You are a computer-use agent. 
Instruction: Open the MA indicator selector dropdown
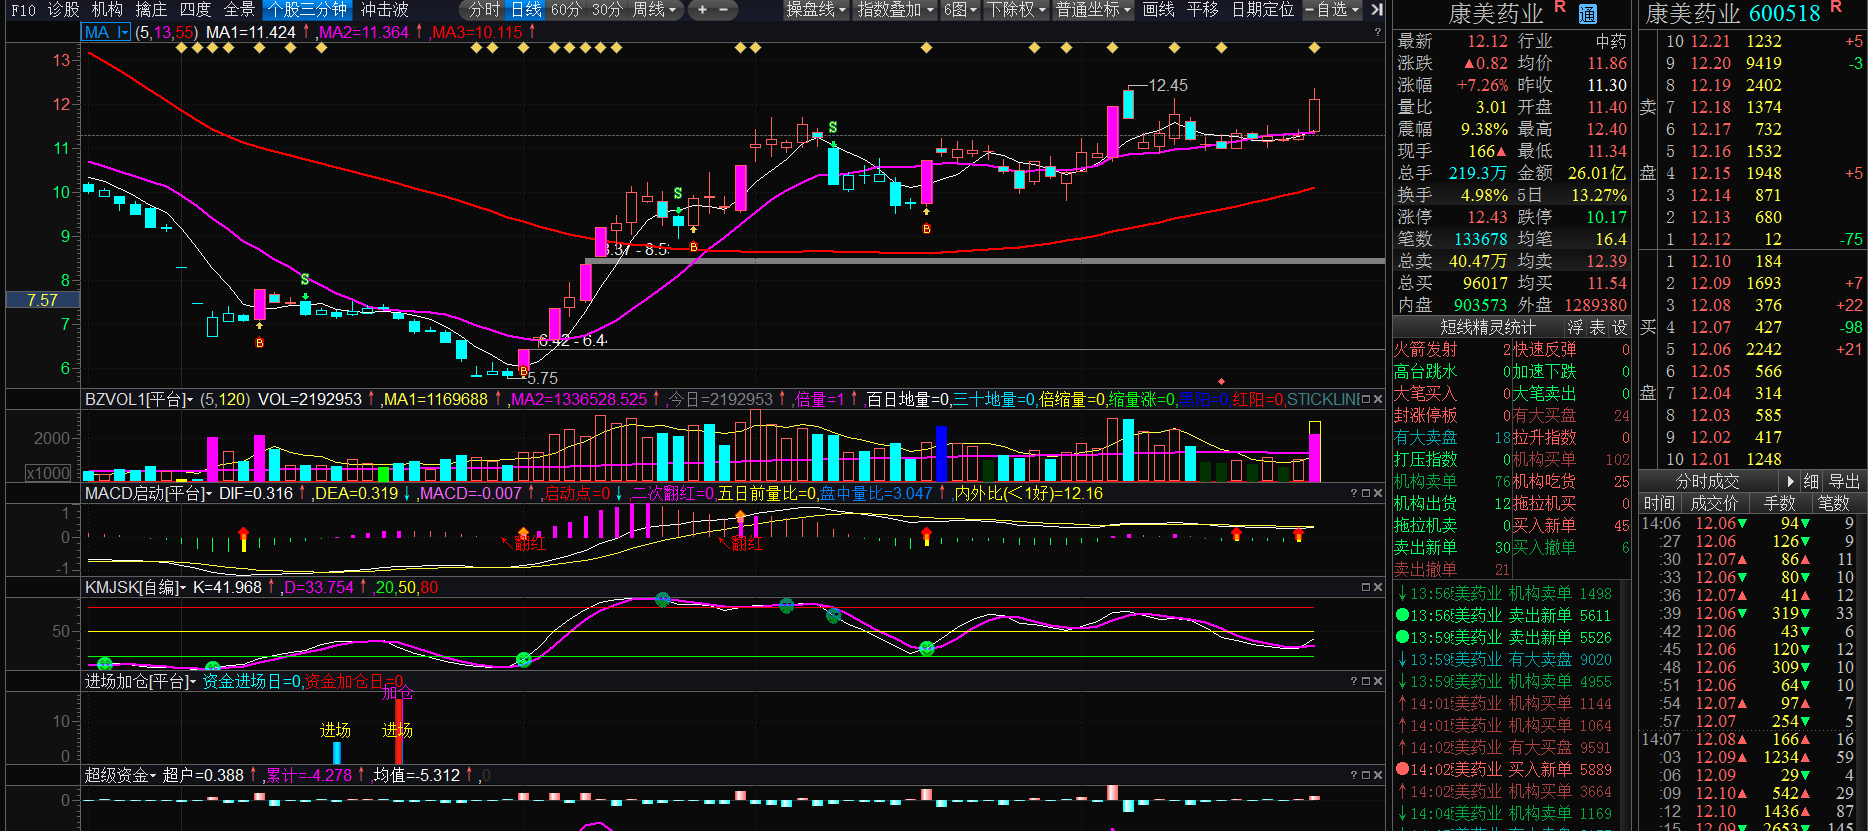(x=107, y=32)
